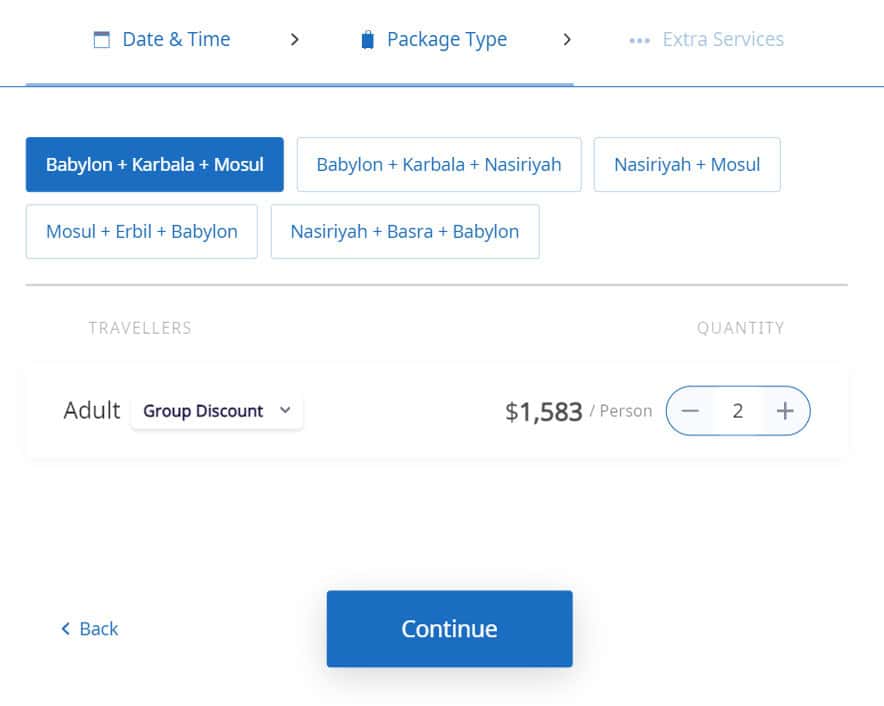
Task: Select the Babylon + Karbala + Nasiriyah package
Action: point(439,164)
